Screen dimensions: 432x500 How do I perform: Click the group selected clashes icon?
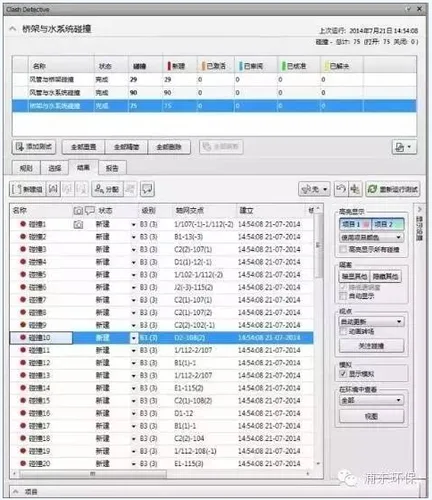[53, 189]
